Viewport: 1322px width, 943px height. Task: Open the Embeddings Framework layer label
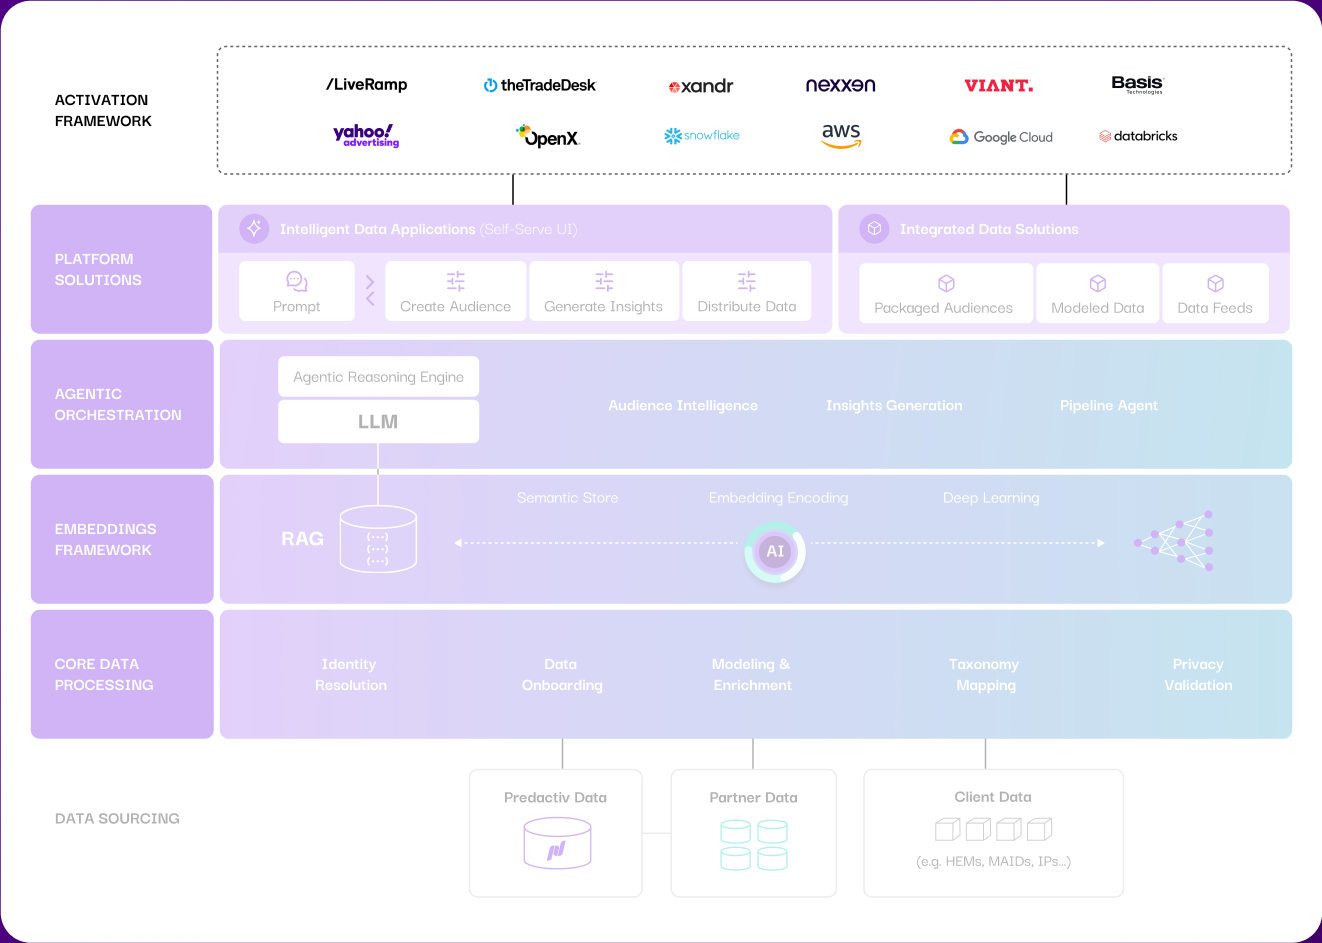point(122,539)
